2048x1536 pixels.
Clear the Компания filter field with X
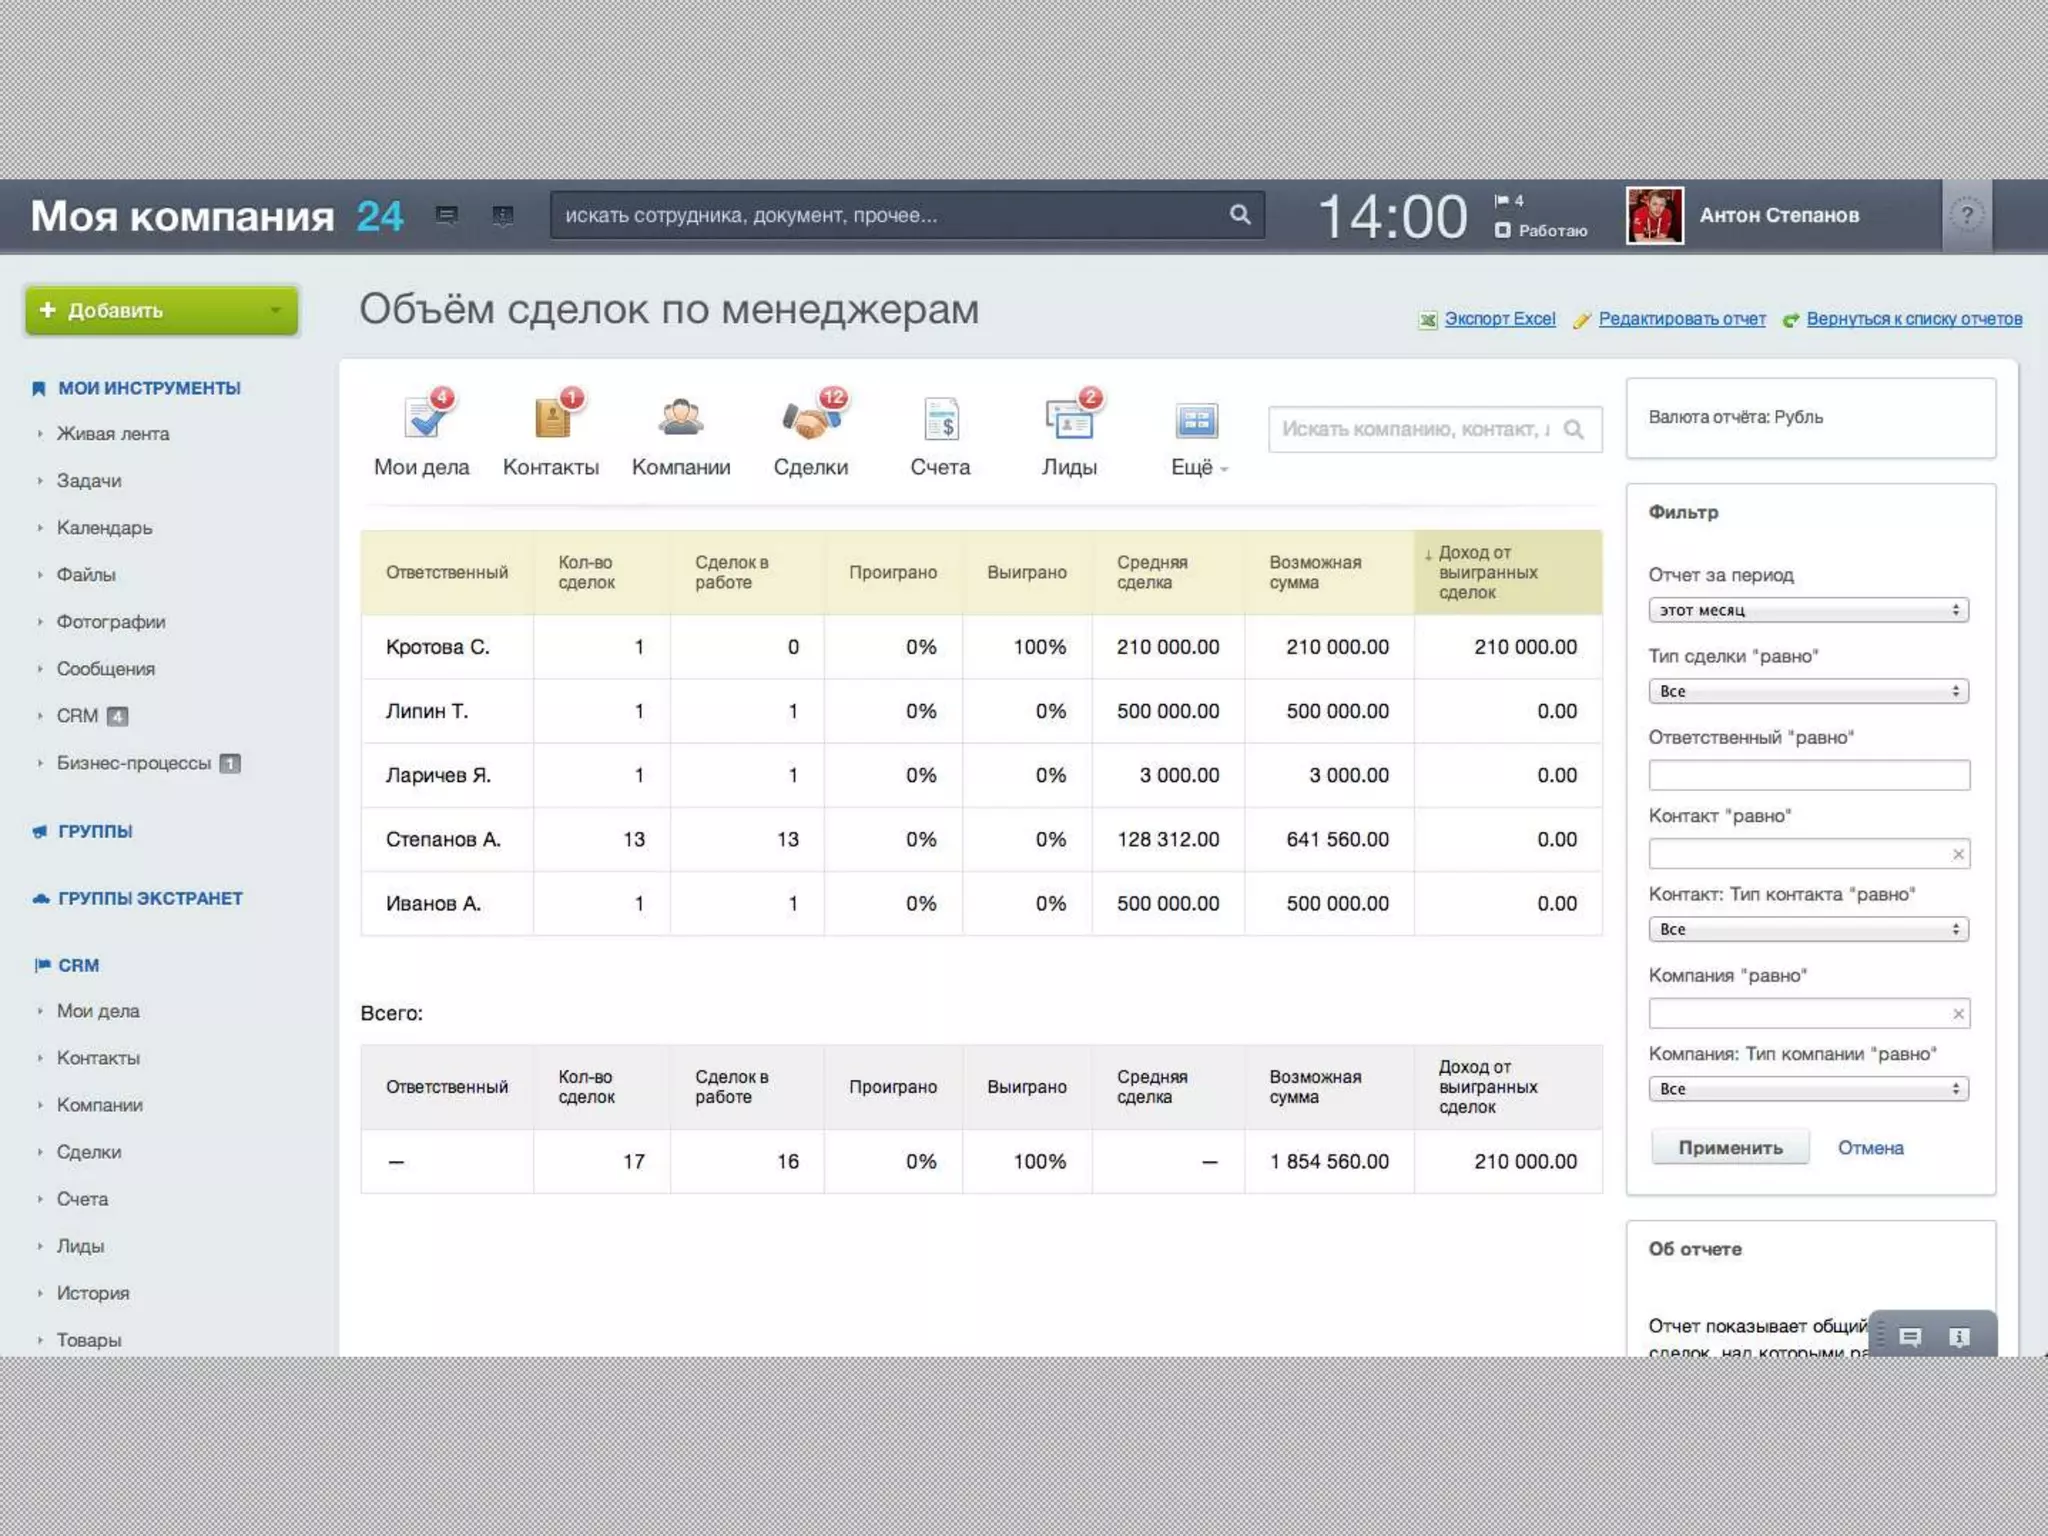1958,1014
